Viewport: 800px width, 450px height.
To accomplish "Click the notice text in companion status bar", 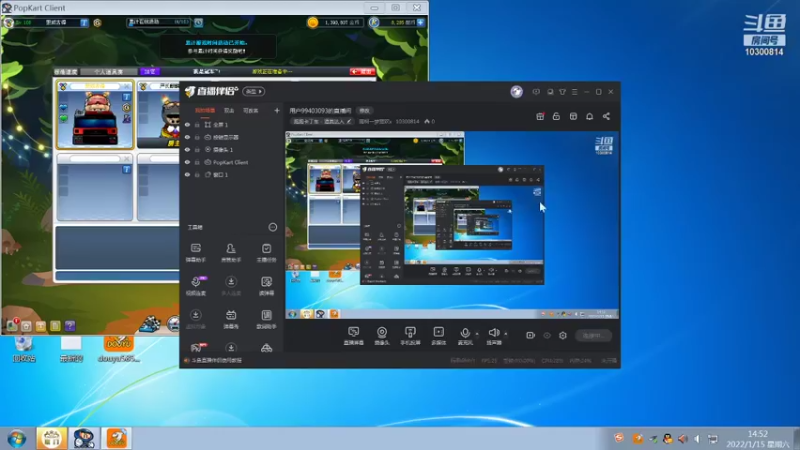I will [217, 360].
